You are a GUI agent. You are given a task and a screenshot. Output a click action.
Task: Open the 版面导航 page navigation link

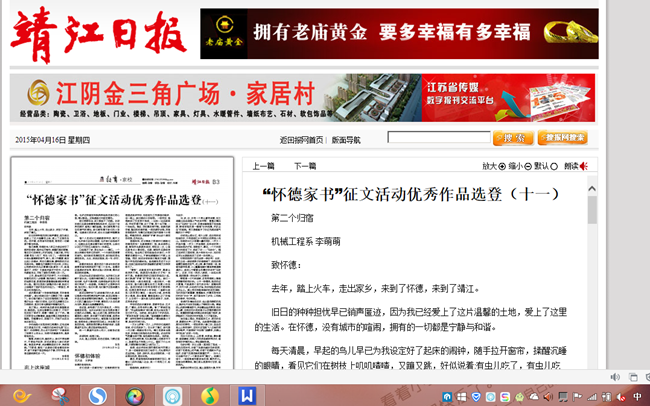tap(346, 140)
